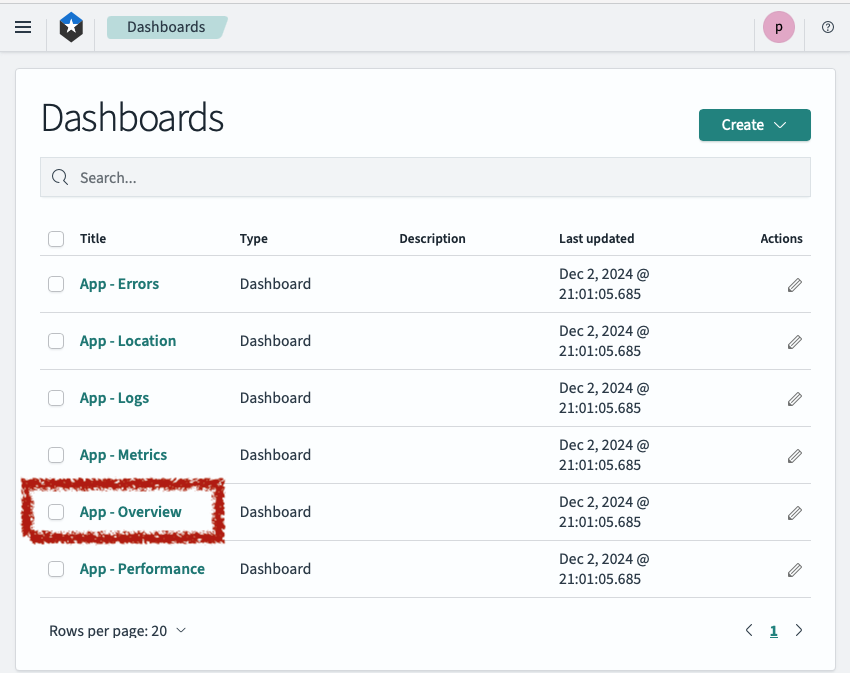Image resolution: width=850 pixels, height=673 pixels.
Task: Open the App - Metrics dashboard link
Action: 123,454
